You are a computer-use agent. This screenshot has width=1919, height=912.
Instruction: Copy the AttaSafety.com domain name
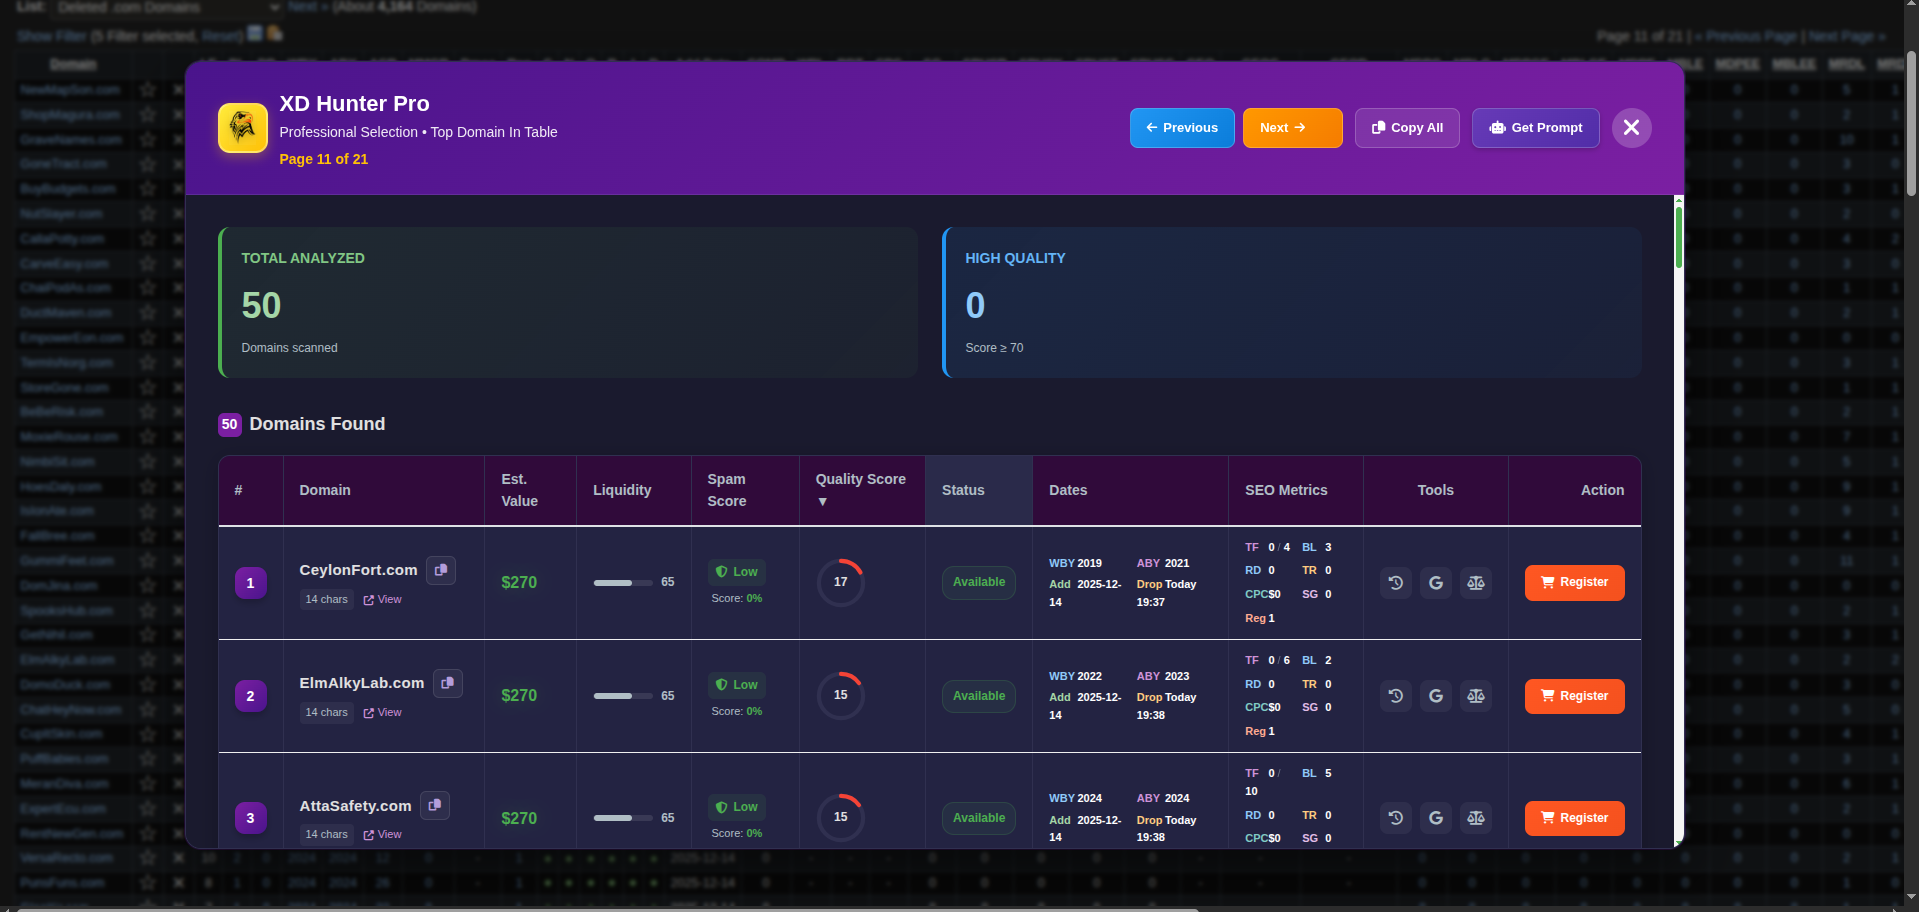click(434, 805)
